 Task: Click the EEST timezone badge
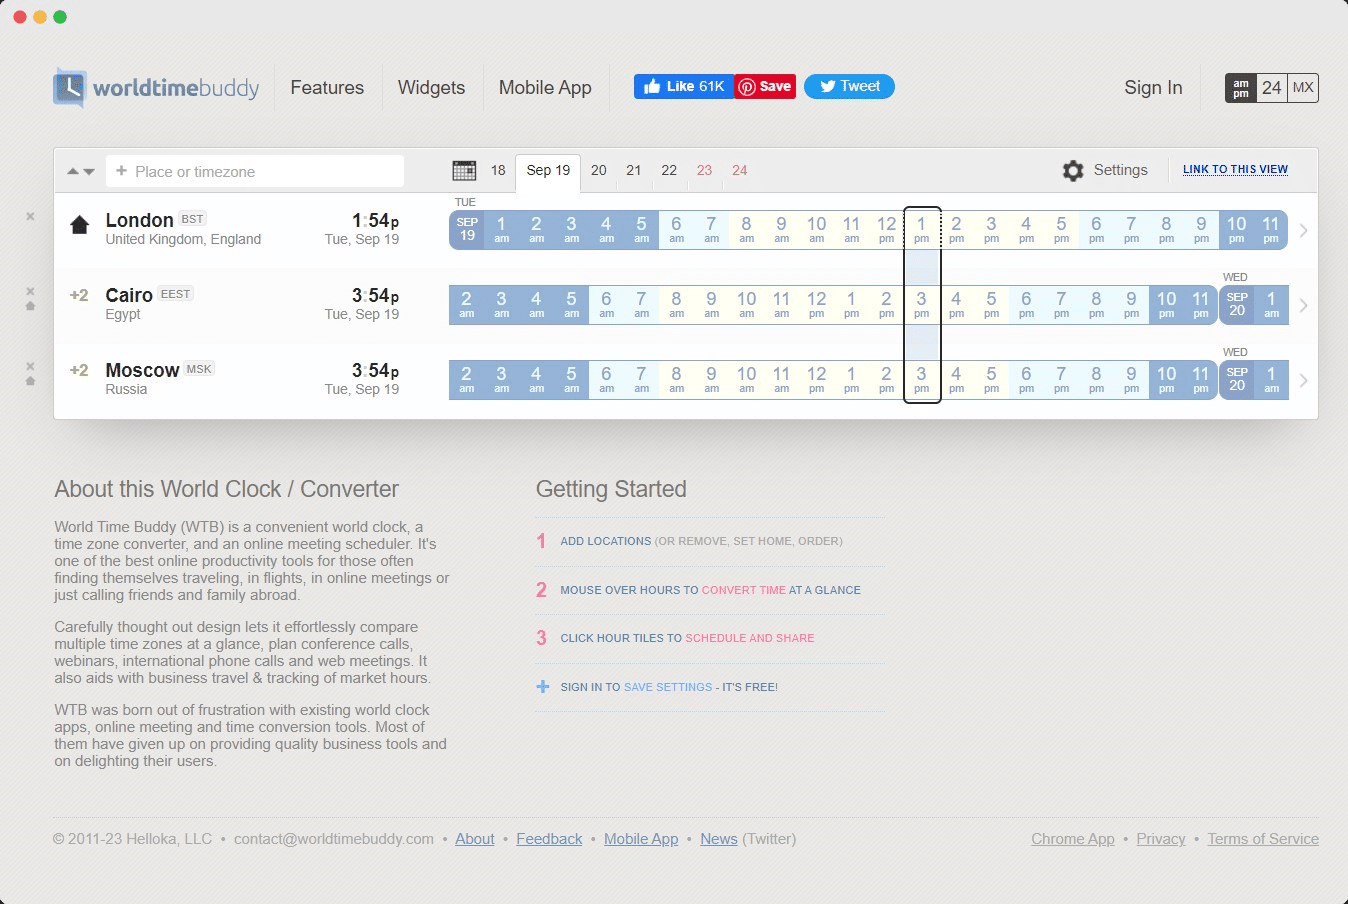point(175,294)
